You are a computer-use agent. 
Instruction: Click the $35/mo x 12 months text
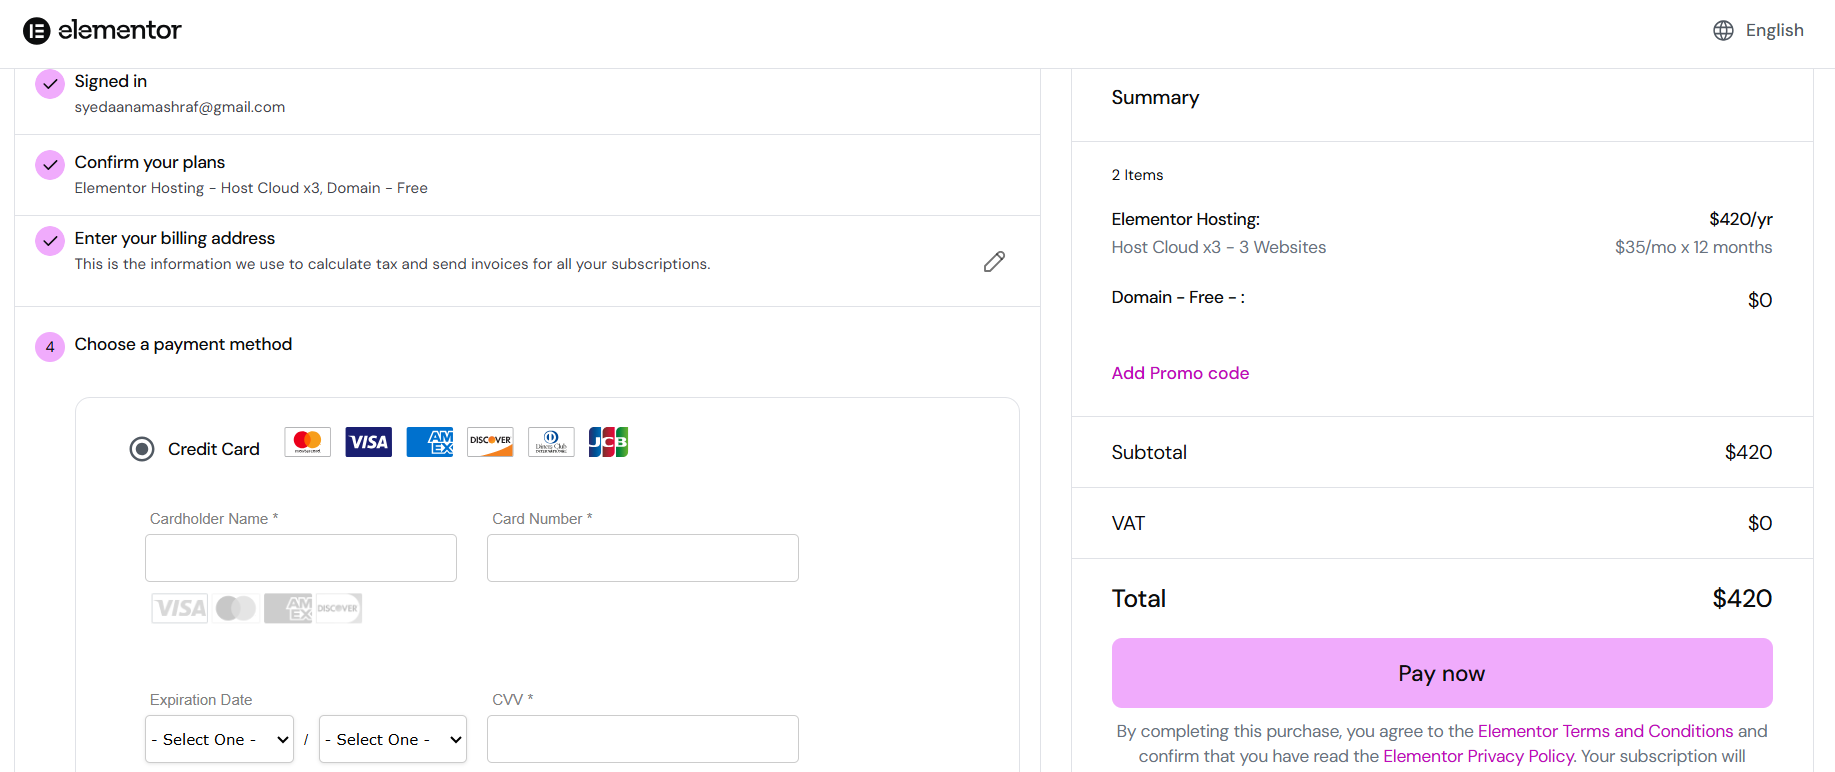coord(1694,247)
